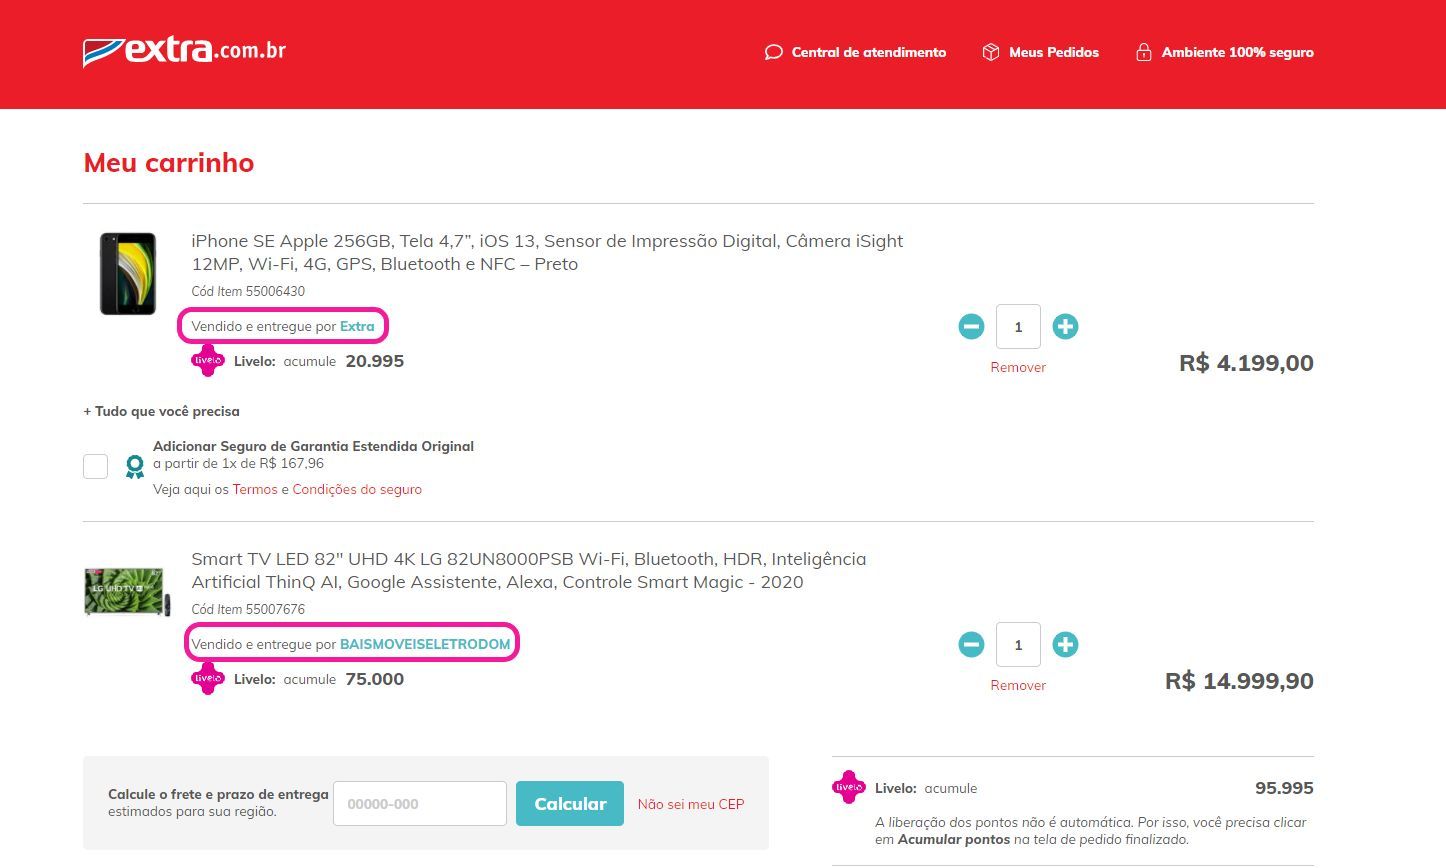Screen dimensions: 1446x868
Task: Click the Extra seller link for iPhone
Action: tap(357, 326)
